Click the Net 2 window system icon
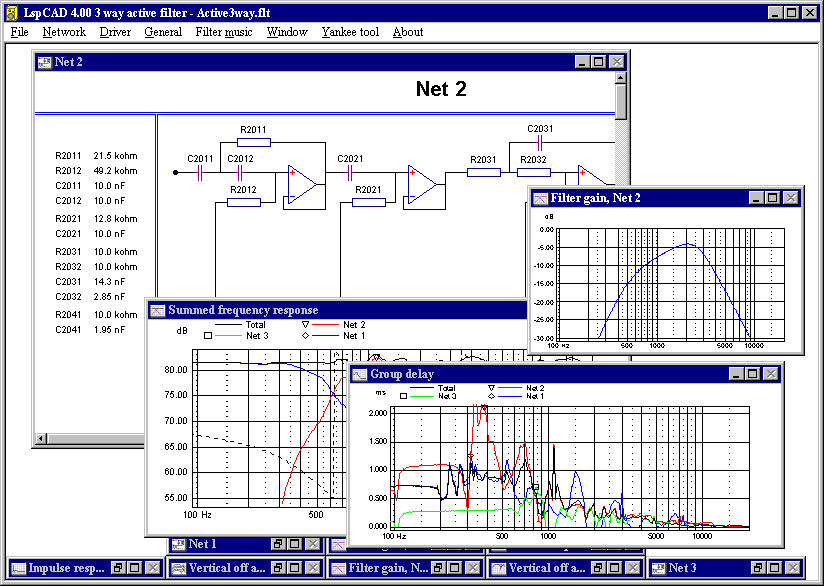Viewport: 824px width, 586px height. tap(44, 62)
